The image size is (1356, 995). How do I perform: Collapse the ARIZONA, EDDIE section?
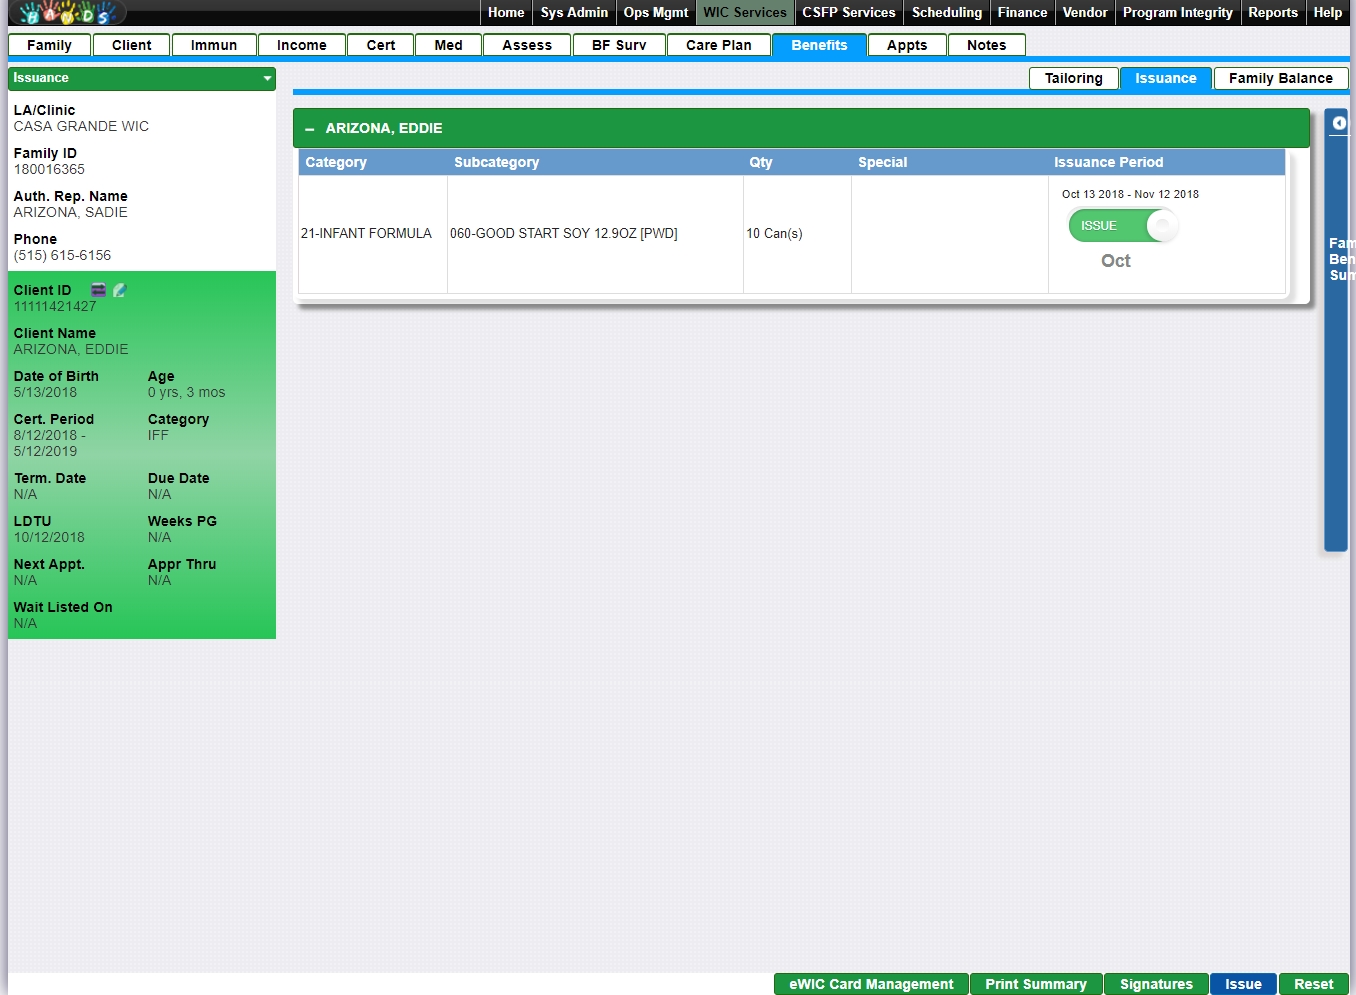click(309, 129)
